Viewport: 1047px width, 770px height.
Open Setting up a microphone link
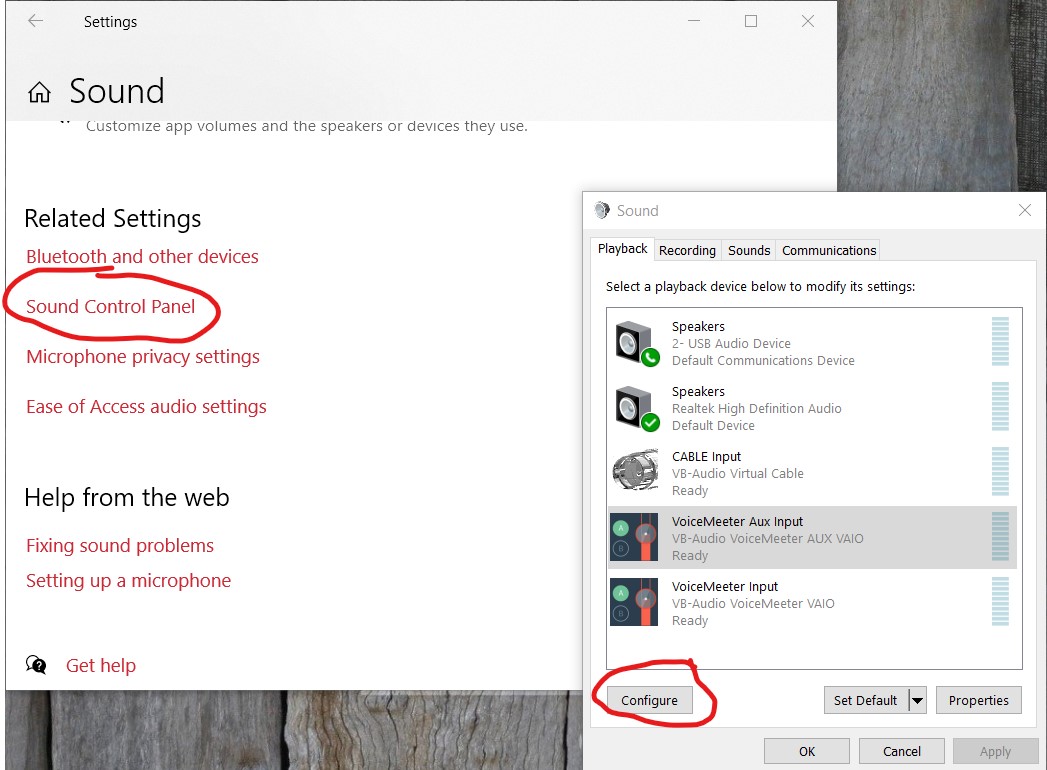click(x=128, y=580)
